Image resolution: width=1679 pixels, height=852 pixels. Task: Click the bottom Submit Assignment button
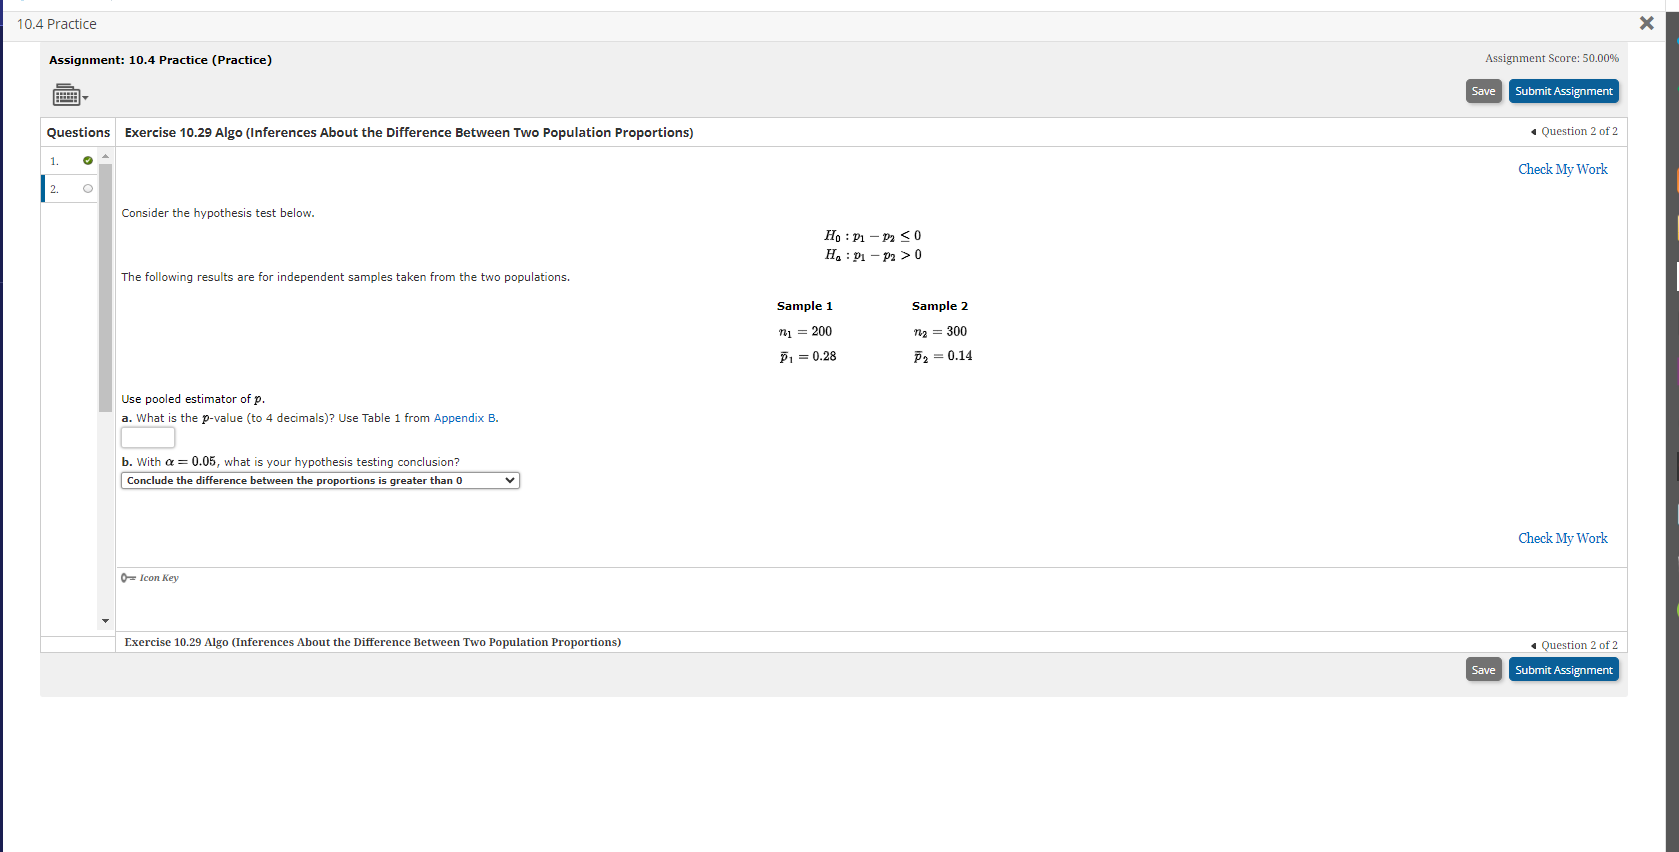tap(1563, 670)
